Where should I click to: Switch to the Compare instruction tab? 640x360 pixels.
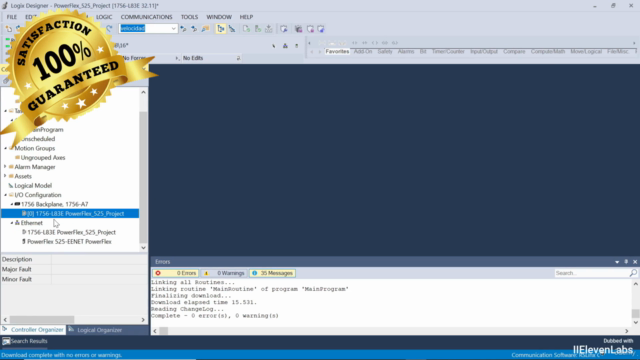pos(514,51)
